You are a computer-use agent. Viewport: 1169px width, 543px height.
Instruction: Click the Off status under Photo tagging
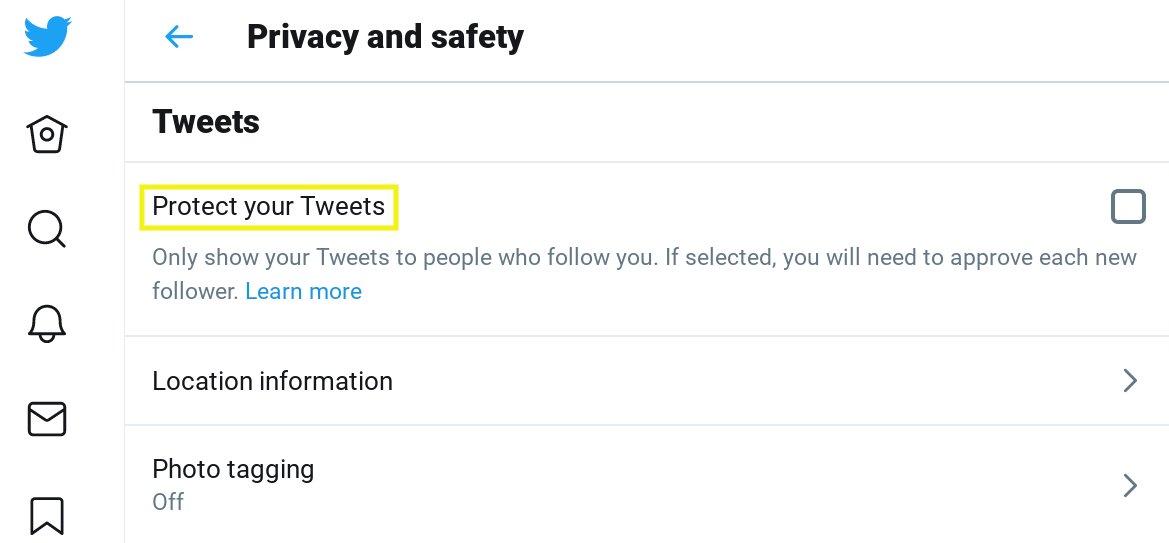[x=168, y=501]
